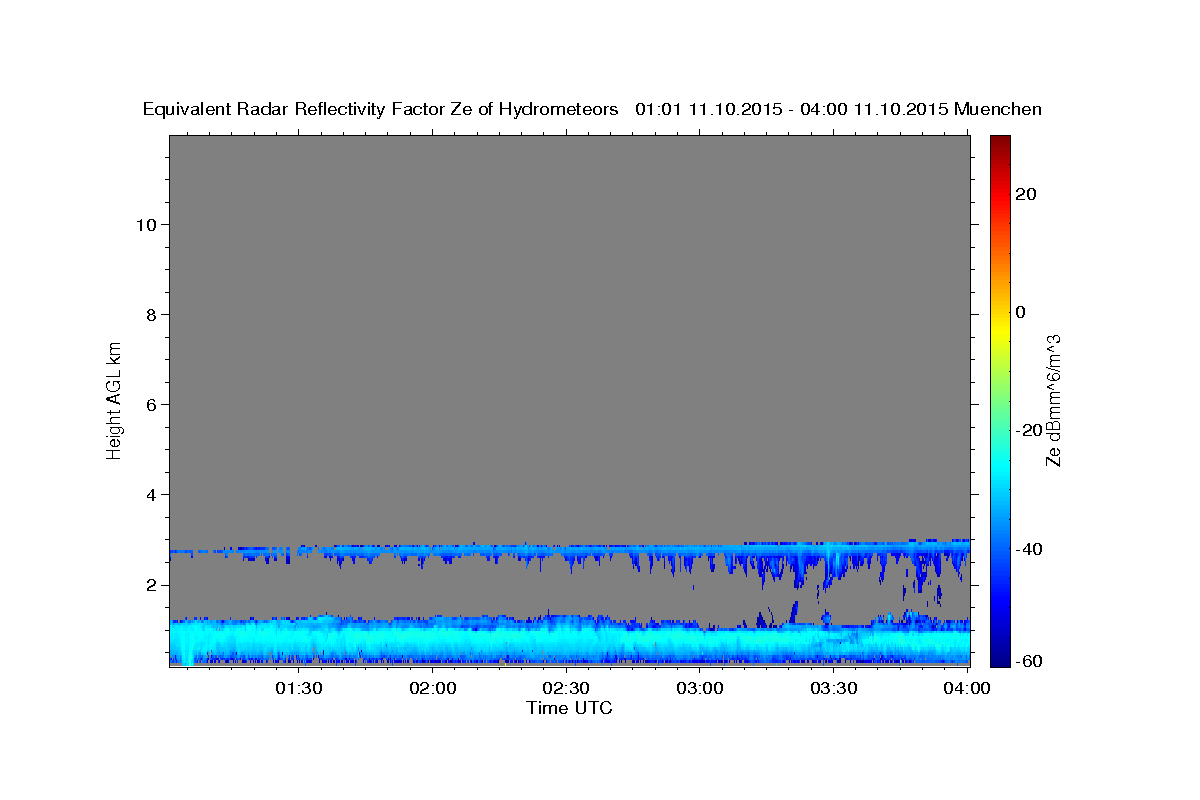Click the 03:30 time tick label
Image resolution: width=1200 pixels, height=800 pixels.
[833, 688]
